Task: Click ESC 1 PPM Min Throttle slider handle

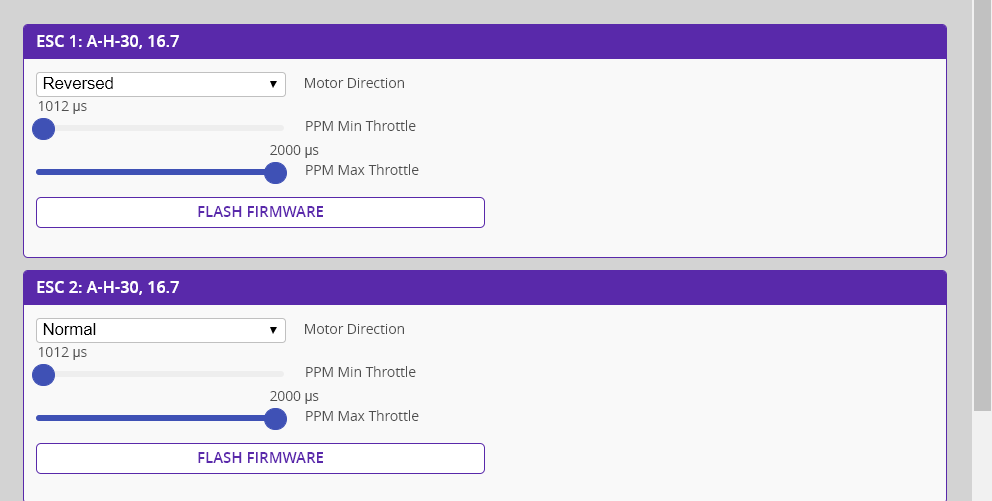Action: pyautogui.click(x=43, y=129)
